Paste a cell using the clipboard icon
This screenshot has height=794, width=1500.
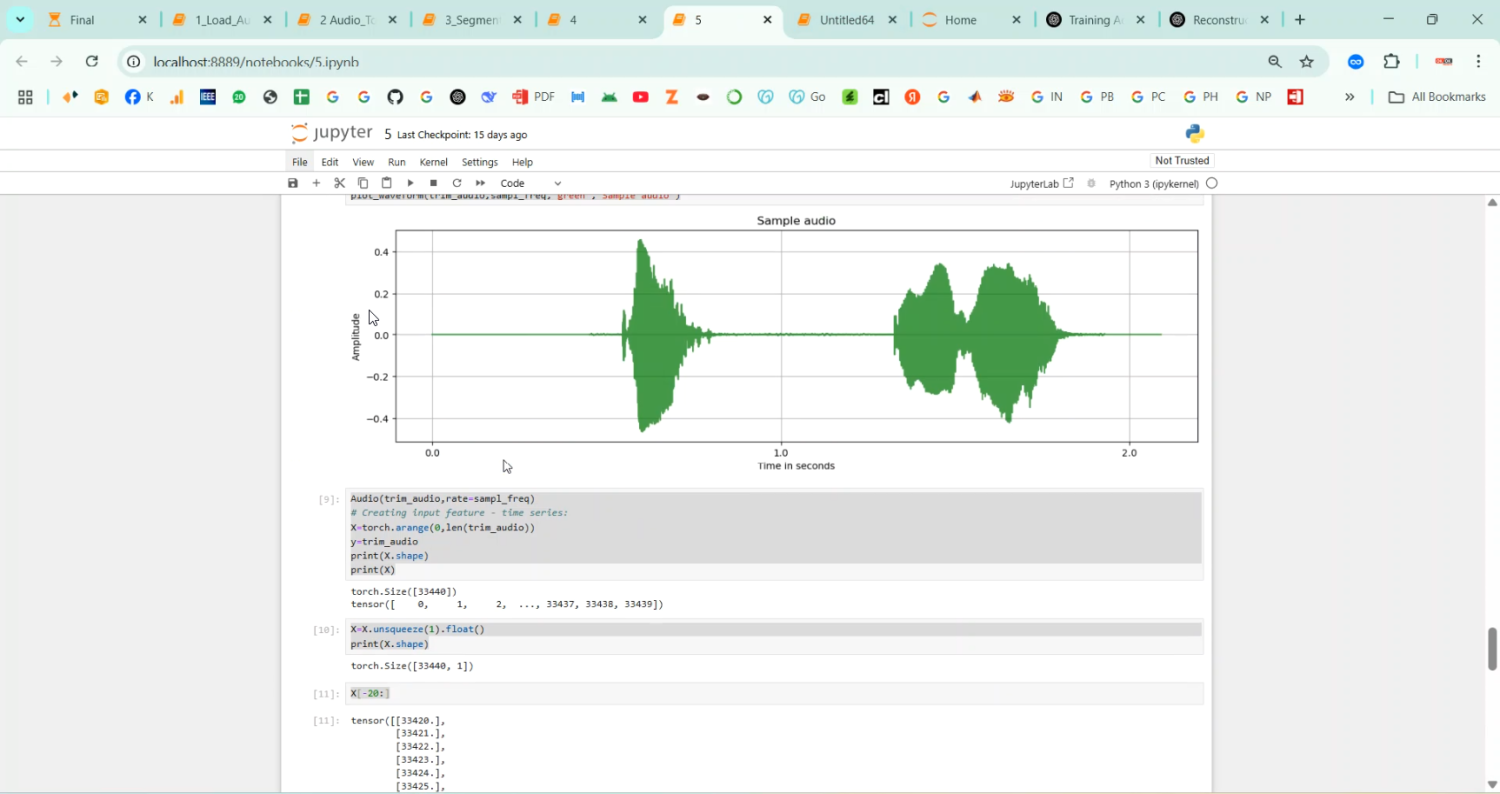coord(386,183)
